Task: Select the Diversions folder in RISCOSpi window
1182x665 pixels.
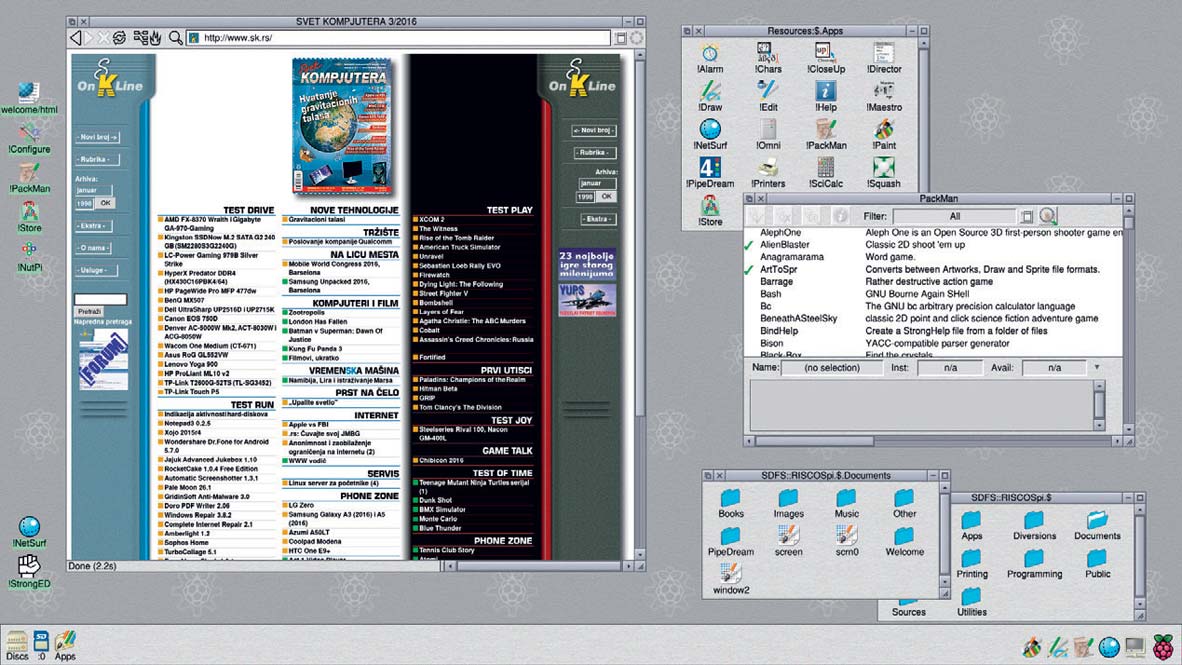Action: [1034, 526]
